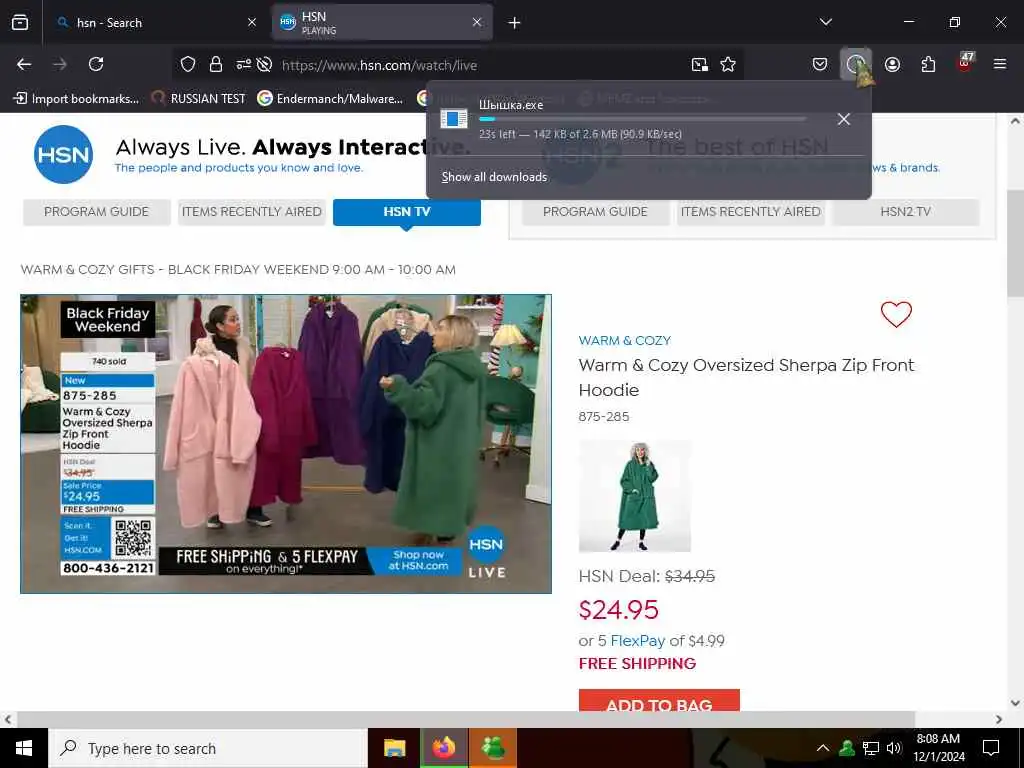Open the Firefox hamburger menu
The image size is (1024, 768).
1000,64
